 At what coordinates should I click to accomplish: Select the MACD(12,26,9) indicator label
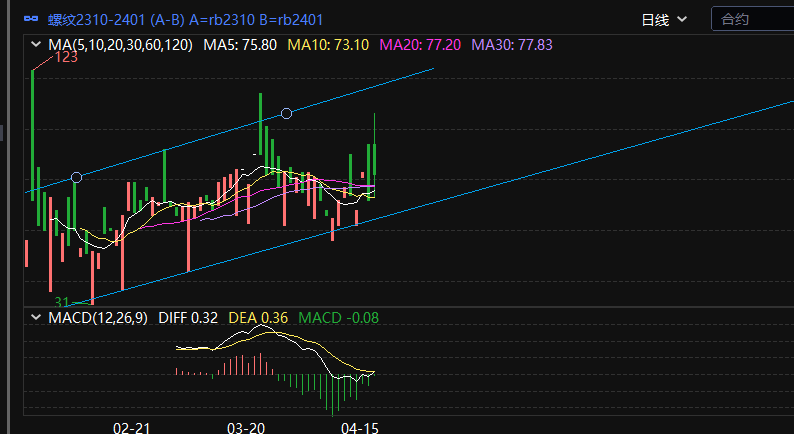[x=98, y=318]
